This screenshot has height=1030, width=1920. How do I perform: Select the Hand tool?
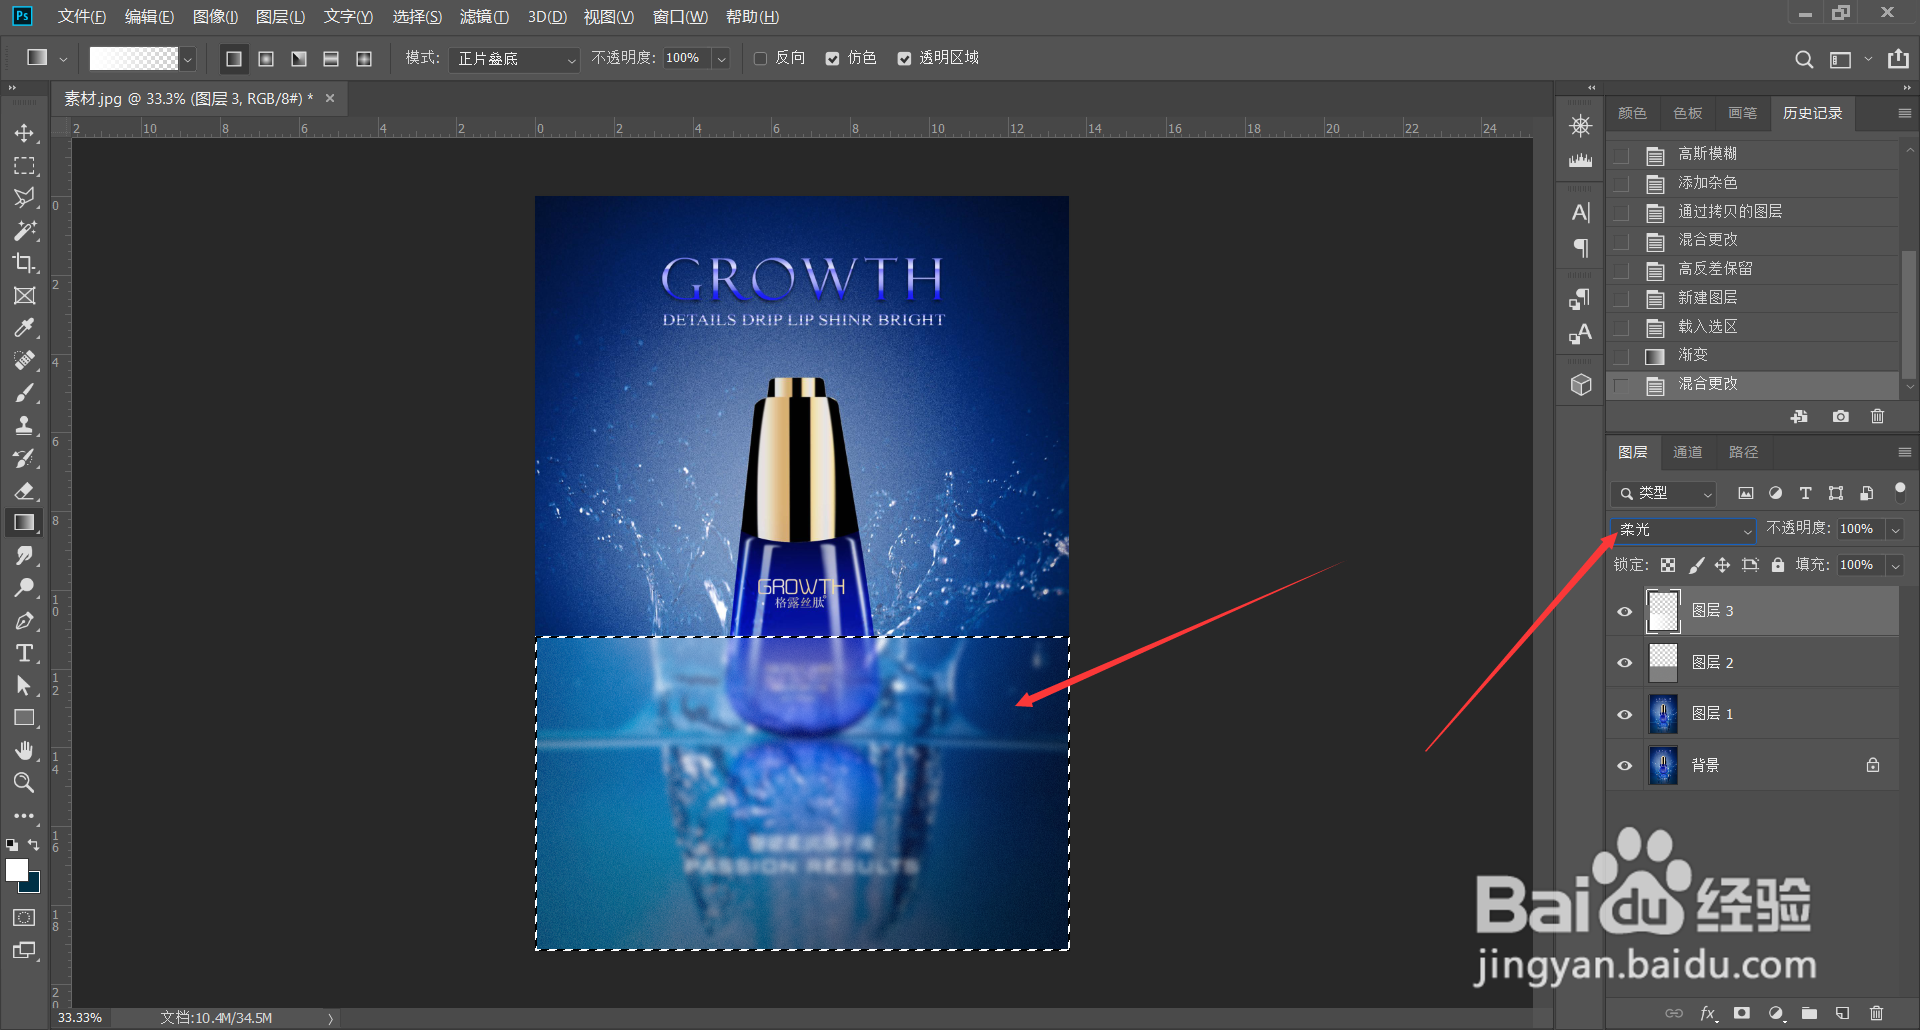coord(24,750)
